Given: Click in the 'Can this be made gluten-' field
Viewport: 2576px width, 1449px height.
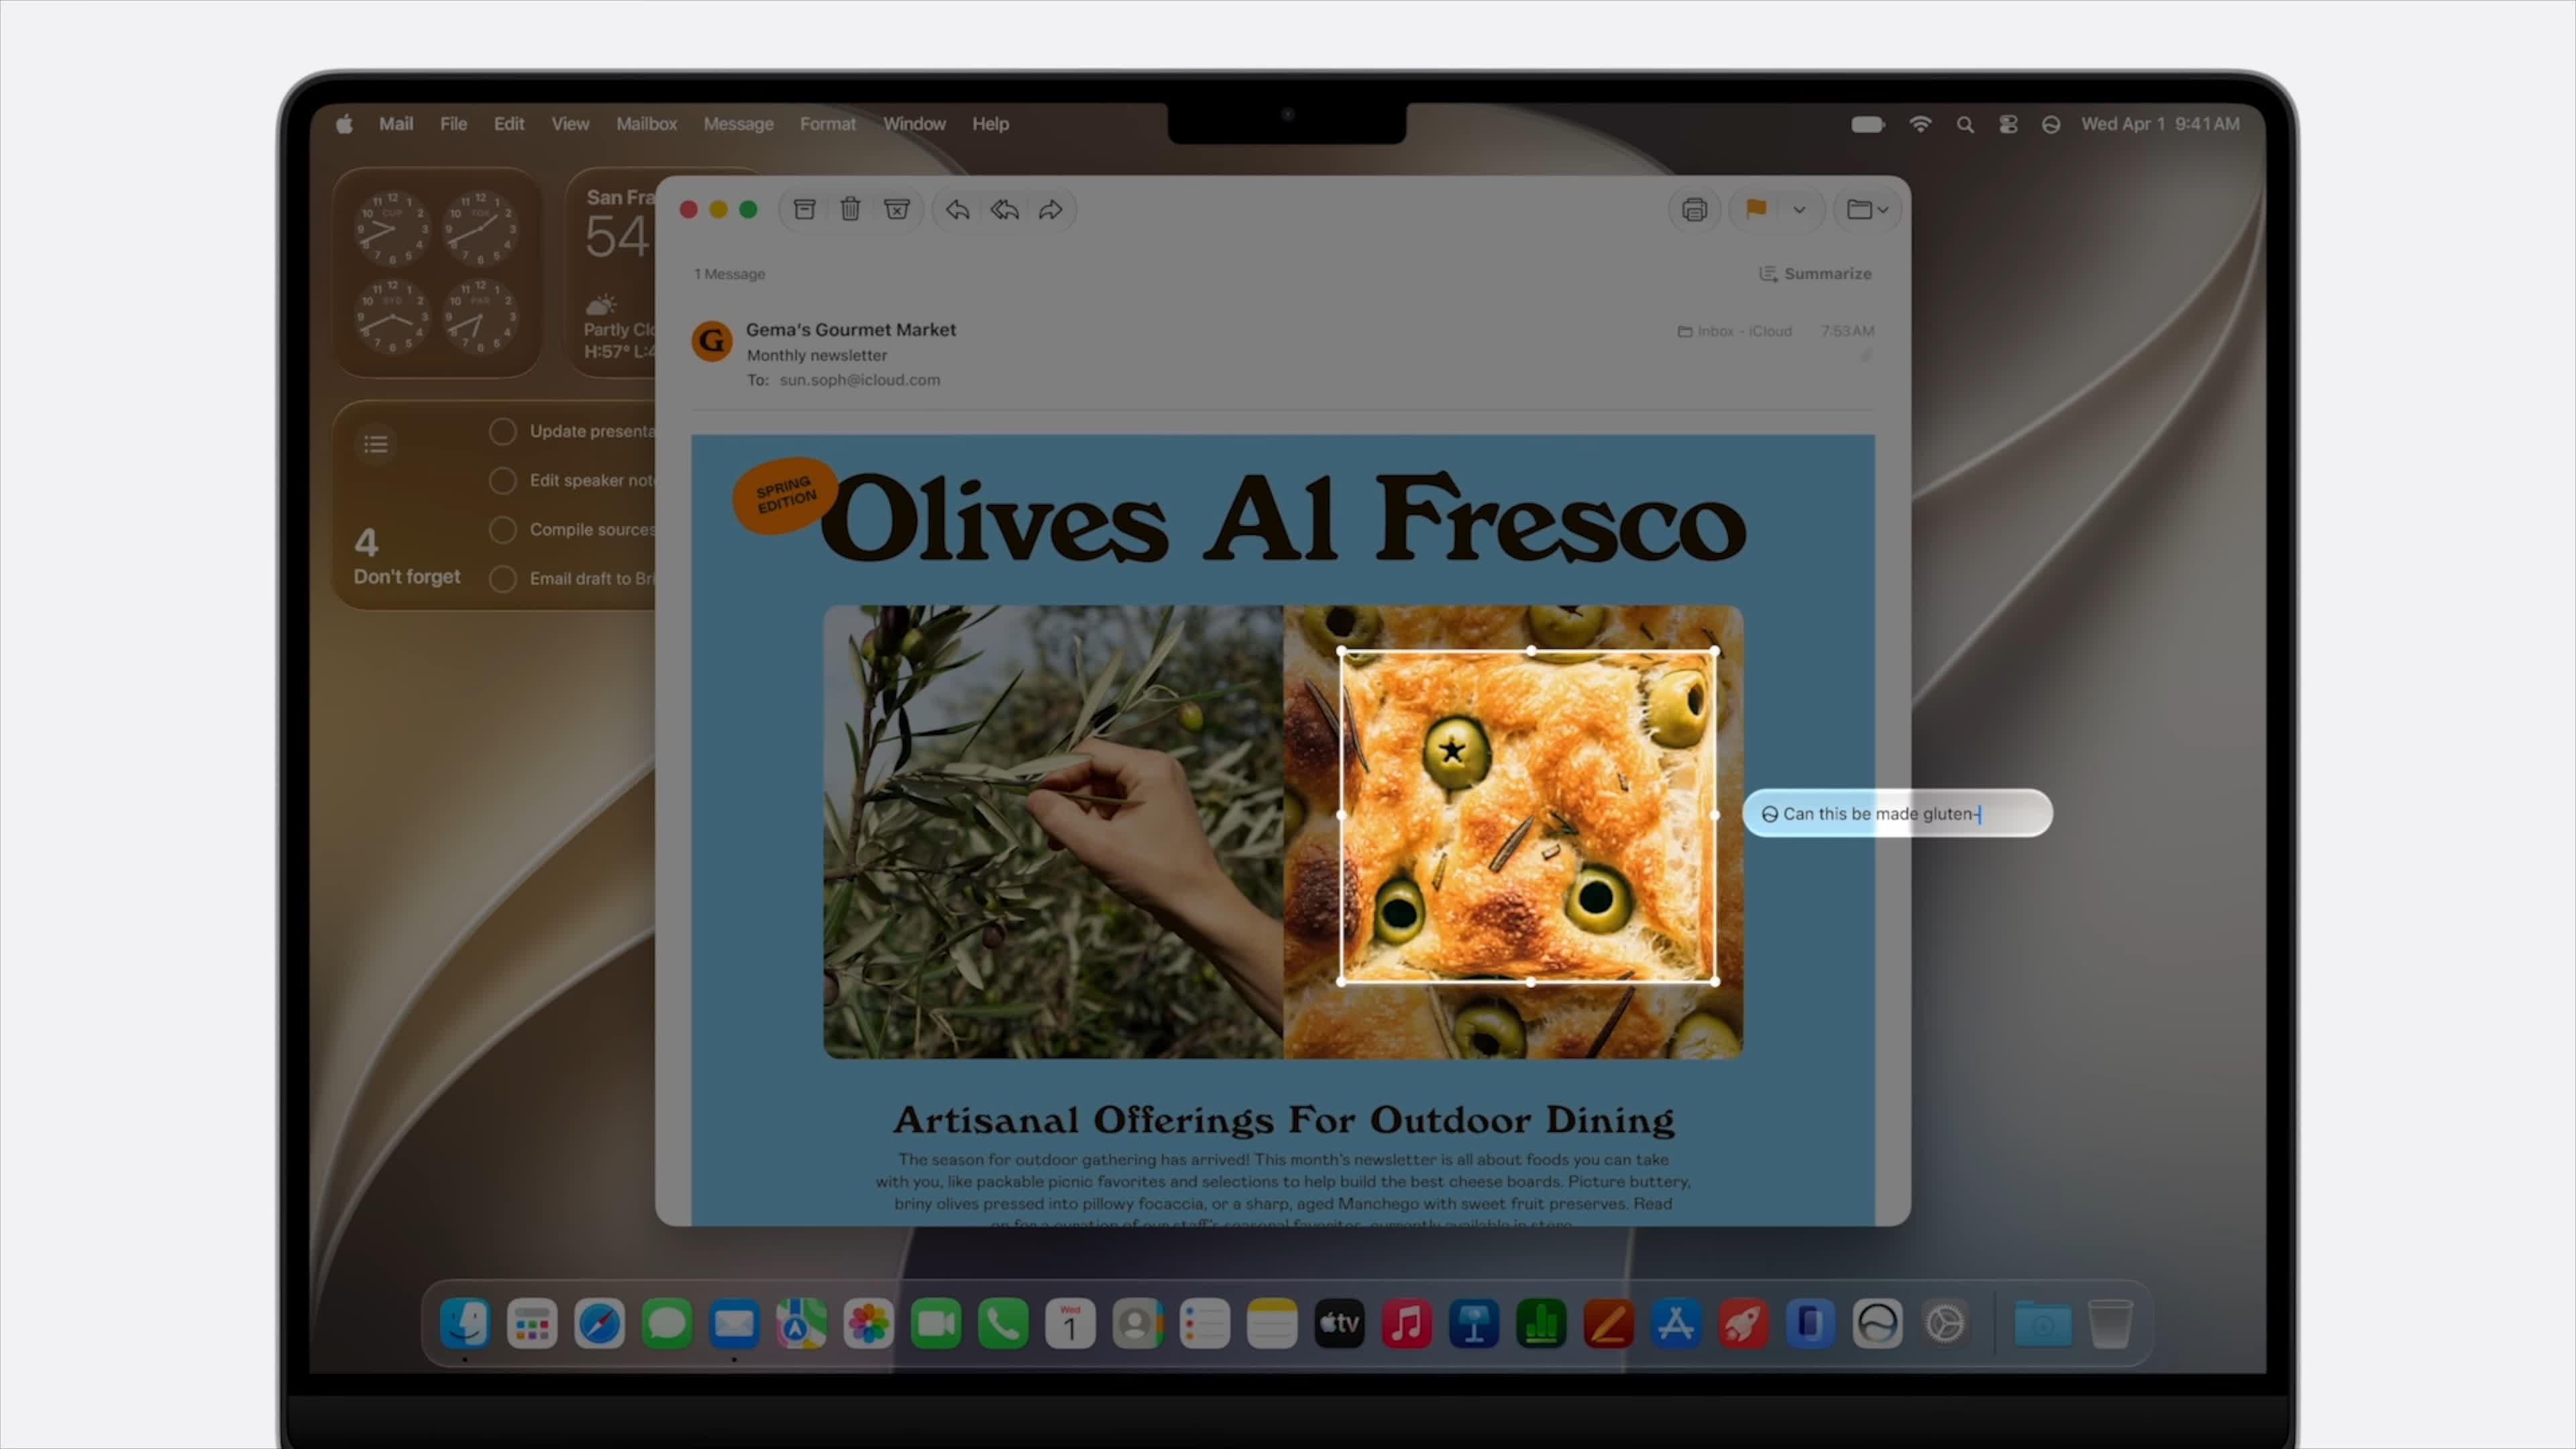Looking at the screenshot, I should pyautogui.click(x=1897, y=813).
